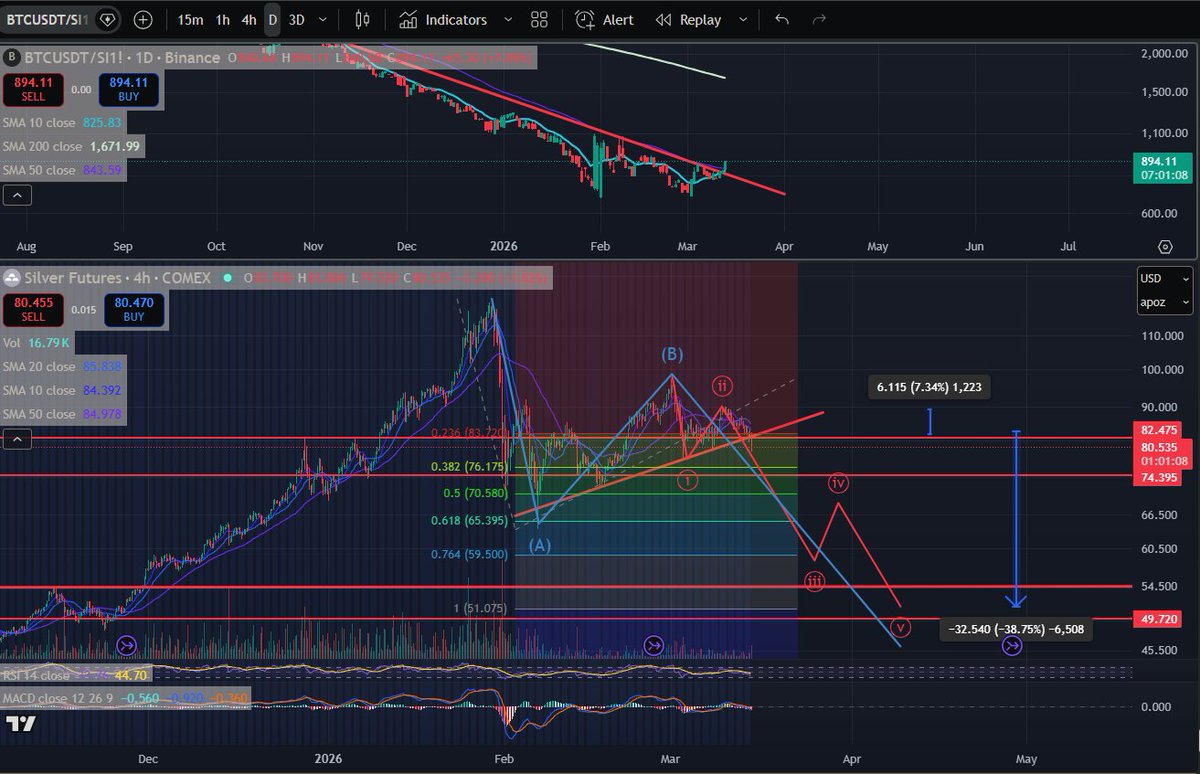The height and width of the screenshot is (774, 1200).
Task: Switch to the 1h timeframe
Action: [222, 19]
